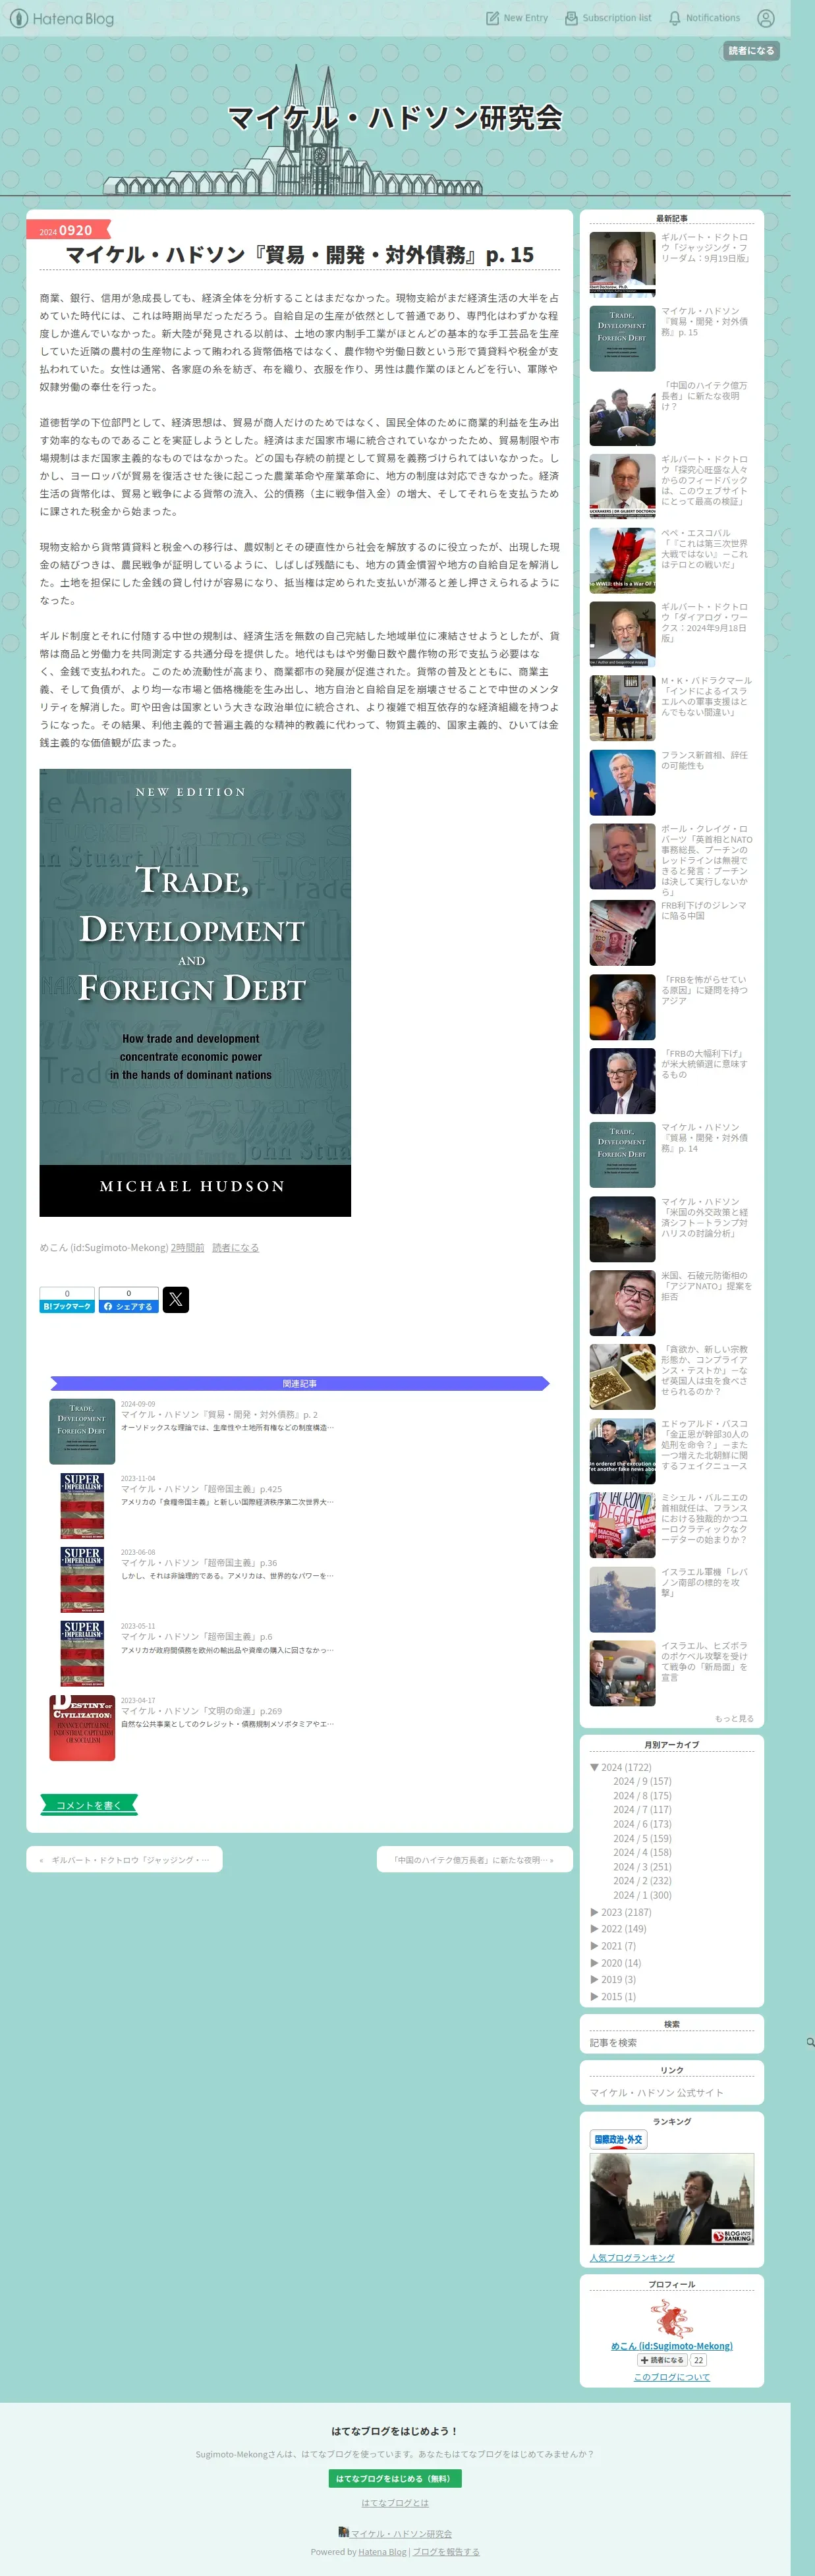Open the user account avatar menu
The height and width of the screenshot is (2576, 815).
tap(766, 18)
